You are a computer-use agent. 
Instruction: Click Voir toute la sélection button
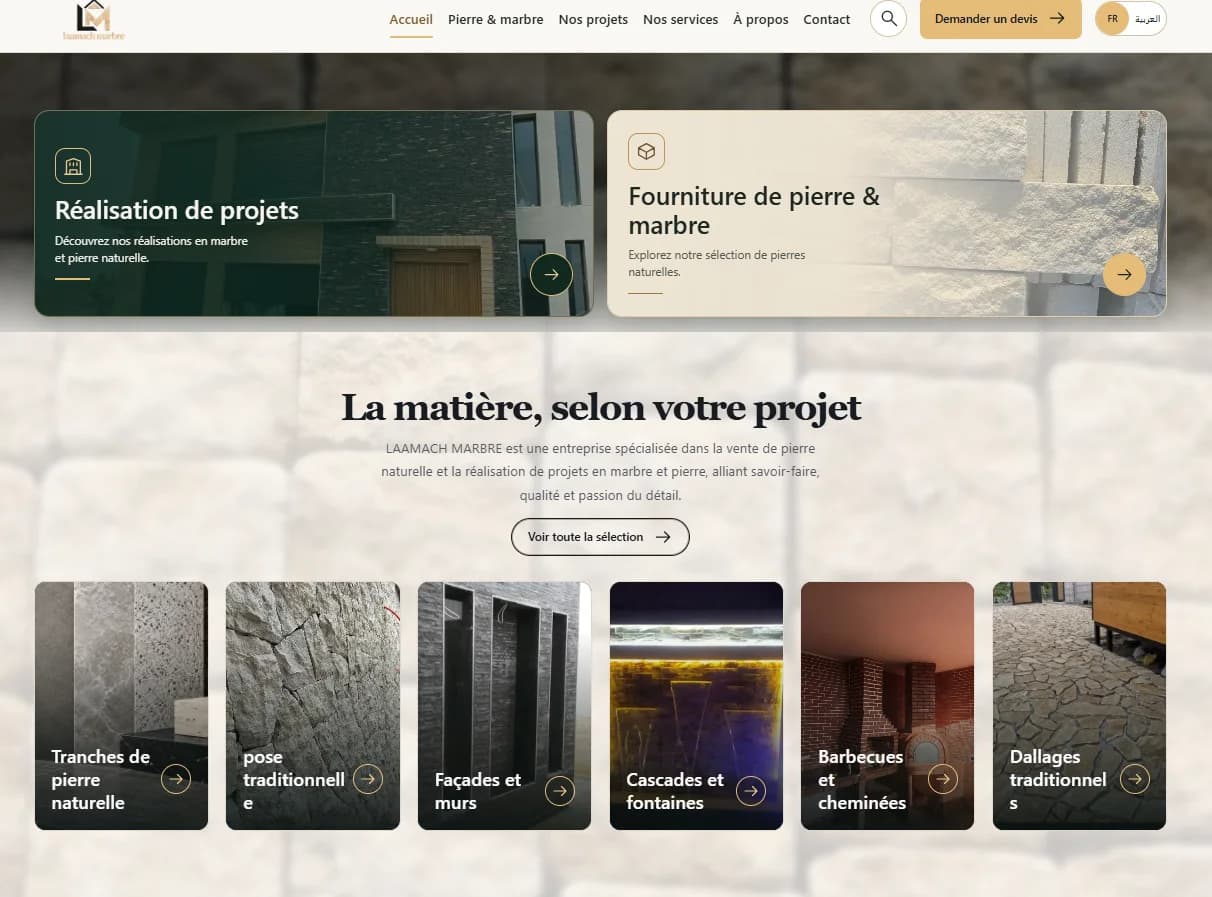[x=600, y=537]
